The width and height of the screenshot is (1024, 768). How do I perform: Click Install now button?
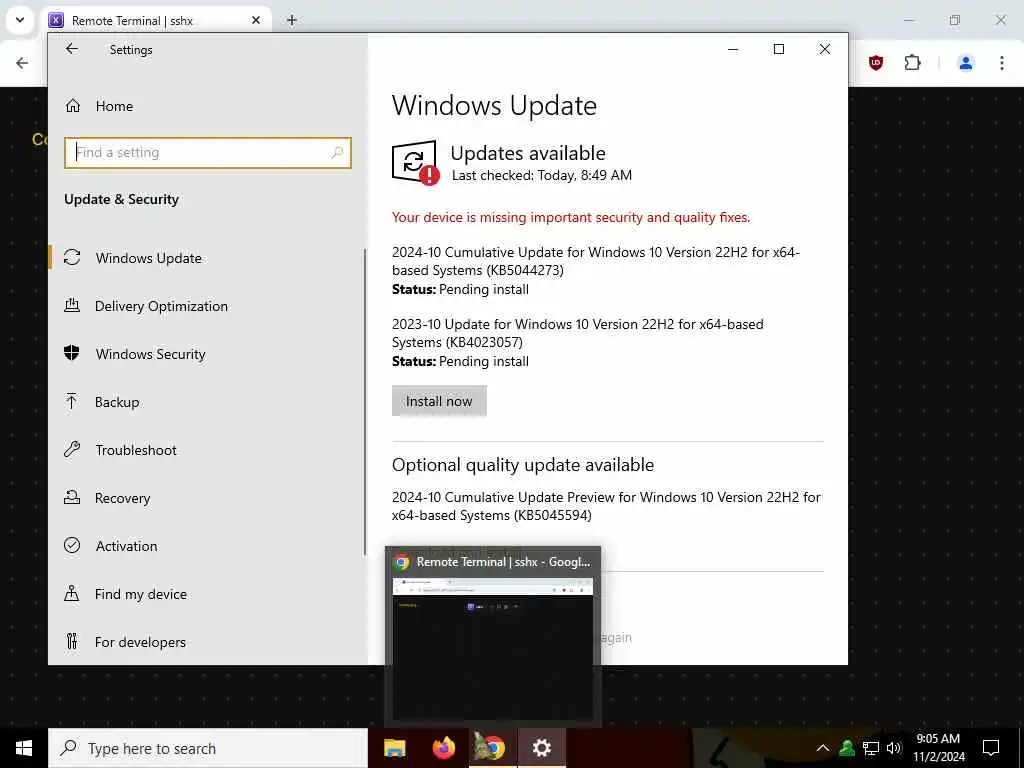point(439,401)
